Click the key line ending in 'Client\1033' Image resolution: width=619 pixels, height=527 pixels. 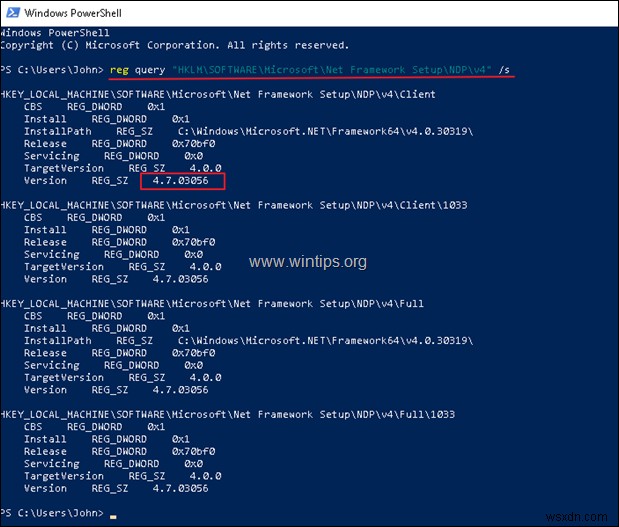coord(234,205)
